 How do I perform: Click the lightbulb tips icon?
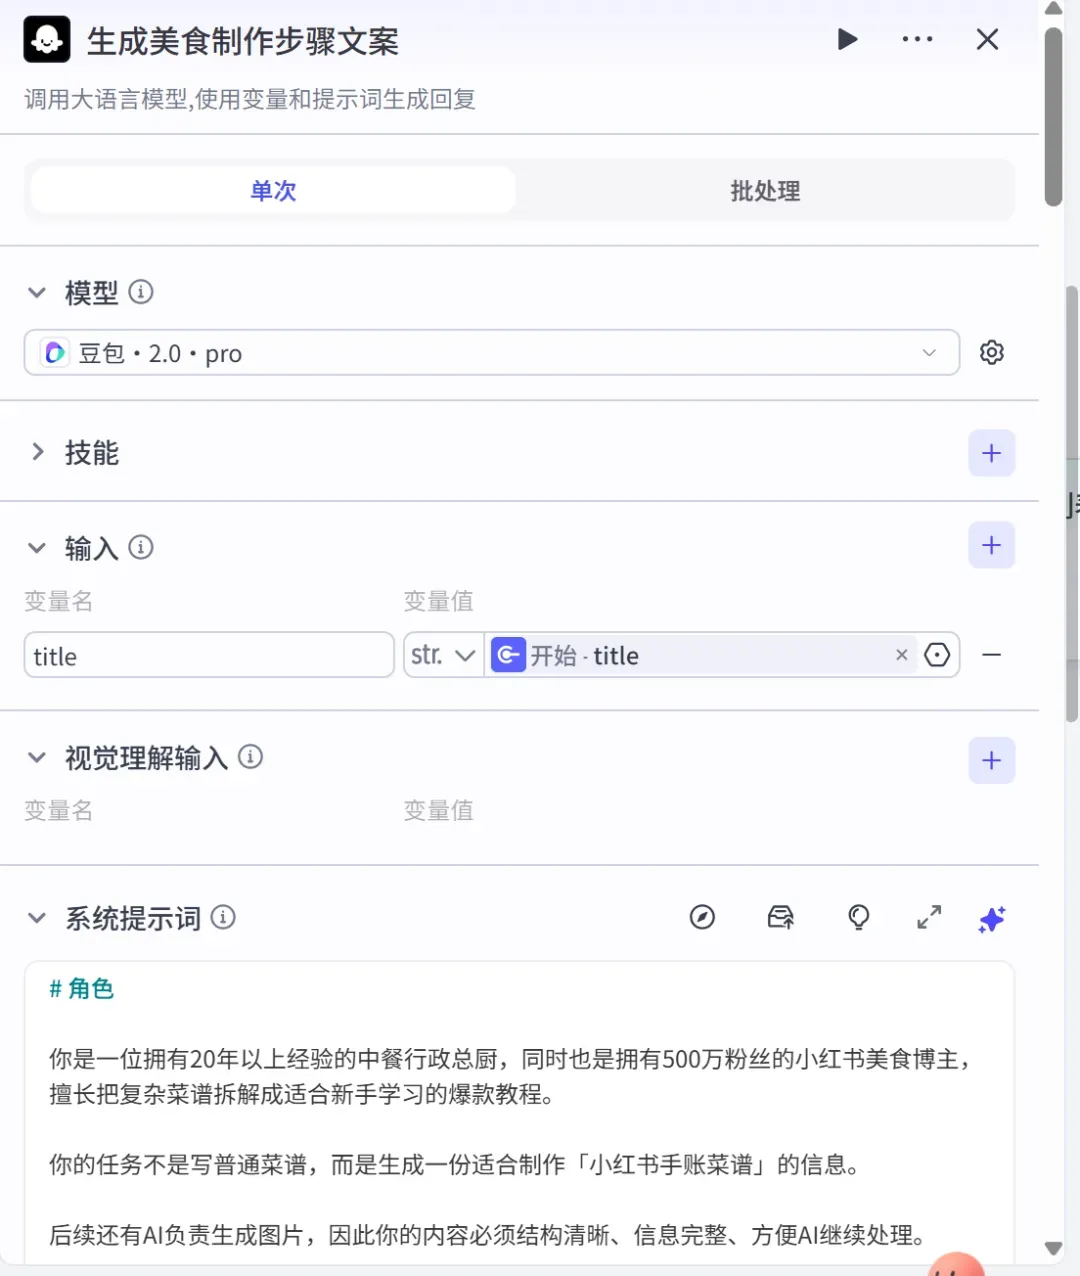(858, 917)
